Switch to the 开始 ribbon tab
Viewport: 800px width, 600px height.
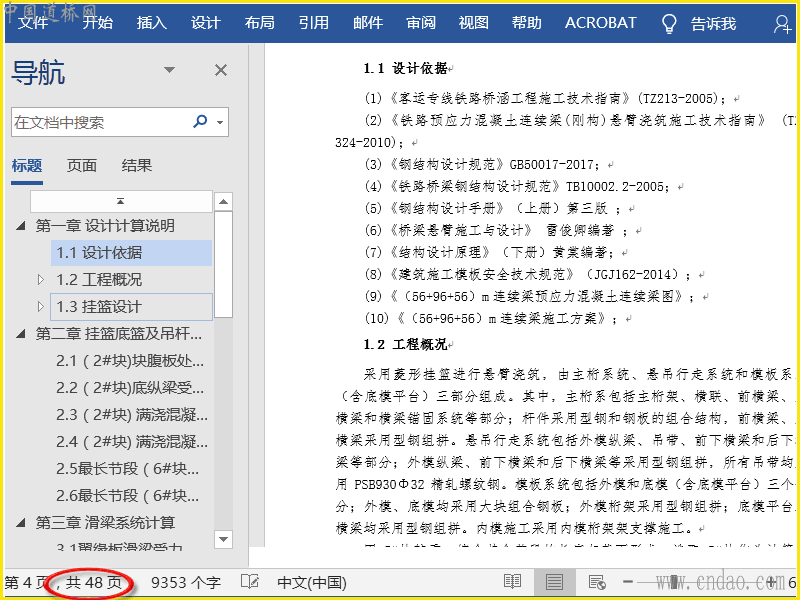(98, 23)
